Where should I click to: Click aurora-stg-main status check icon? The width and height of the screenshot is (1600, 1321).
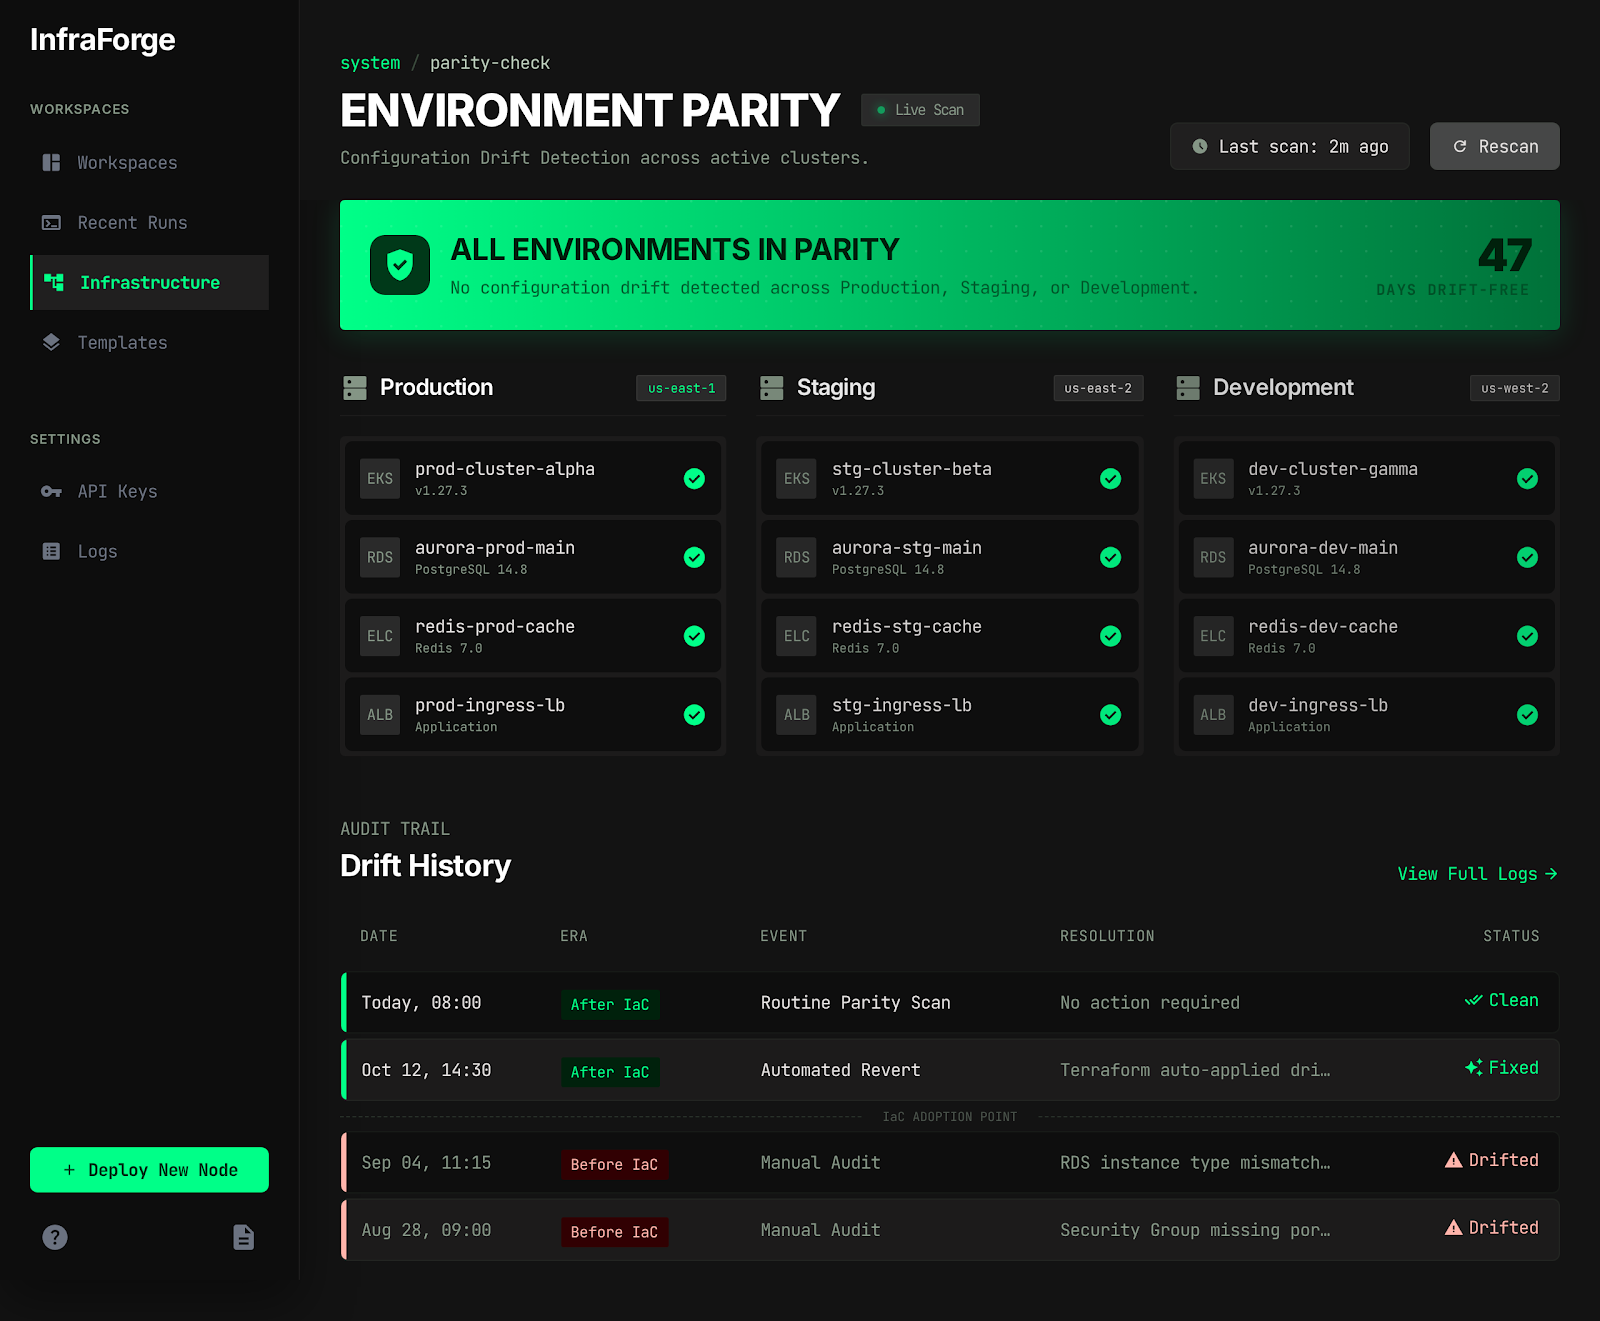pyautogui.click(x=1110, y=558)
